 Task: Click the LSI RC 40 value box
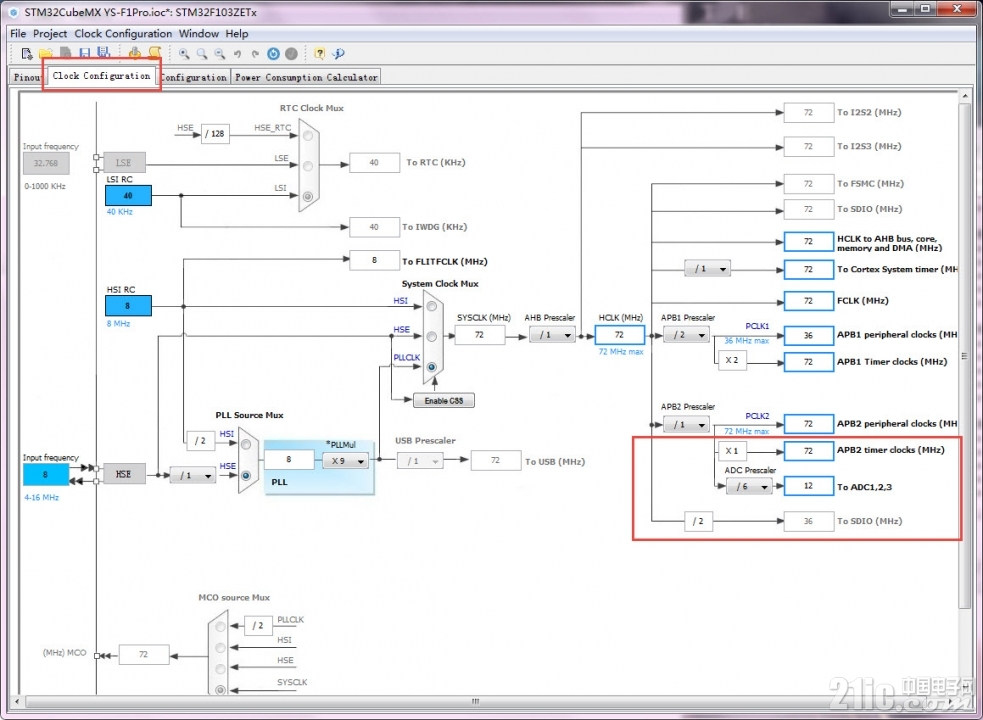(128, 195)
